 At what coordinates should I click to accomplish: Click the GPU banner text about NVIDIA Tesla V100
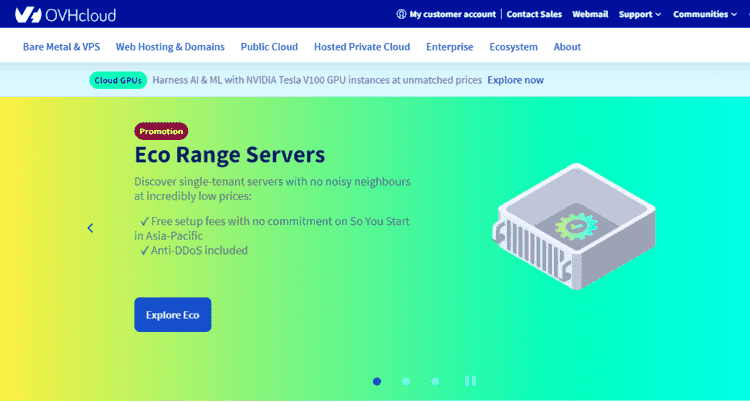pos(317,80)
